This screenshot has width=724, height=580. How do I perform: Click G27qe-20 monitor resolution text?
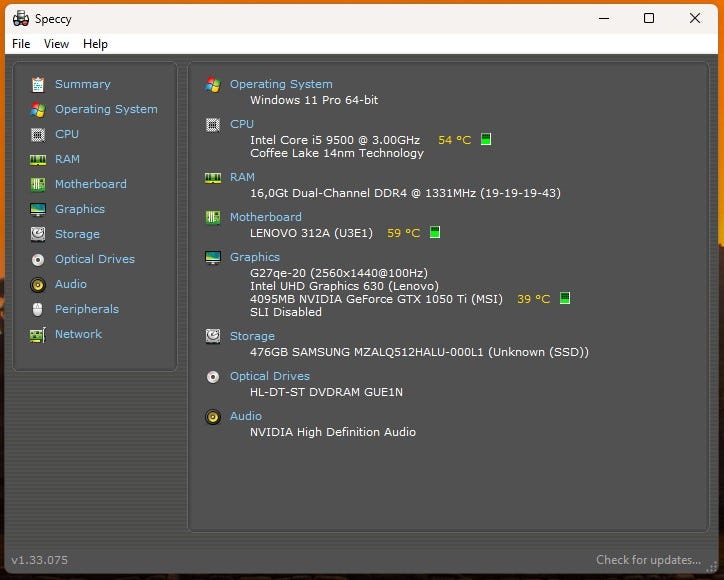click(x=338, y=272)
